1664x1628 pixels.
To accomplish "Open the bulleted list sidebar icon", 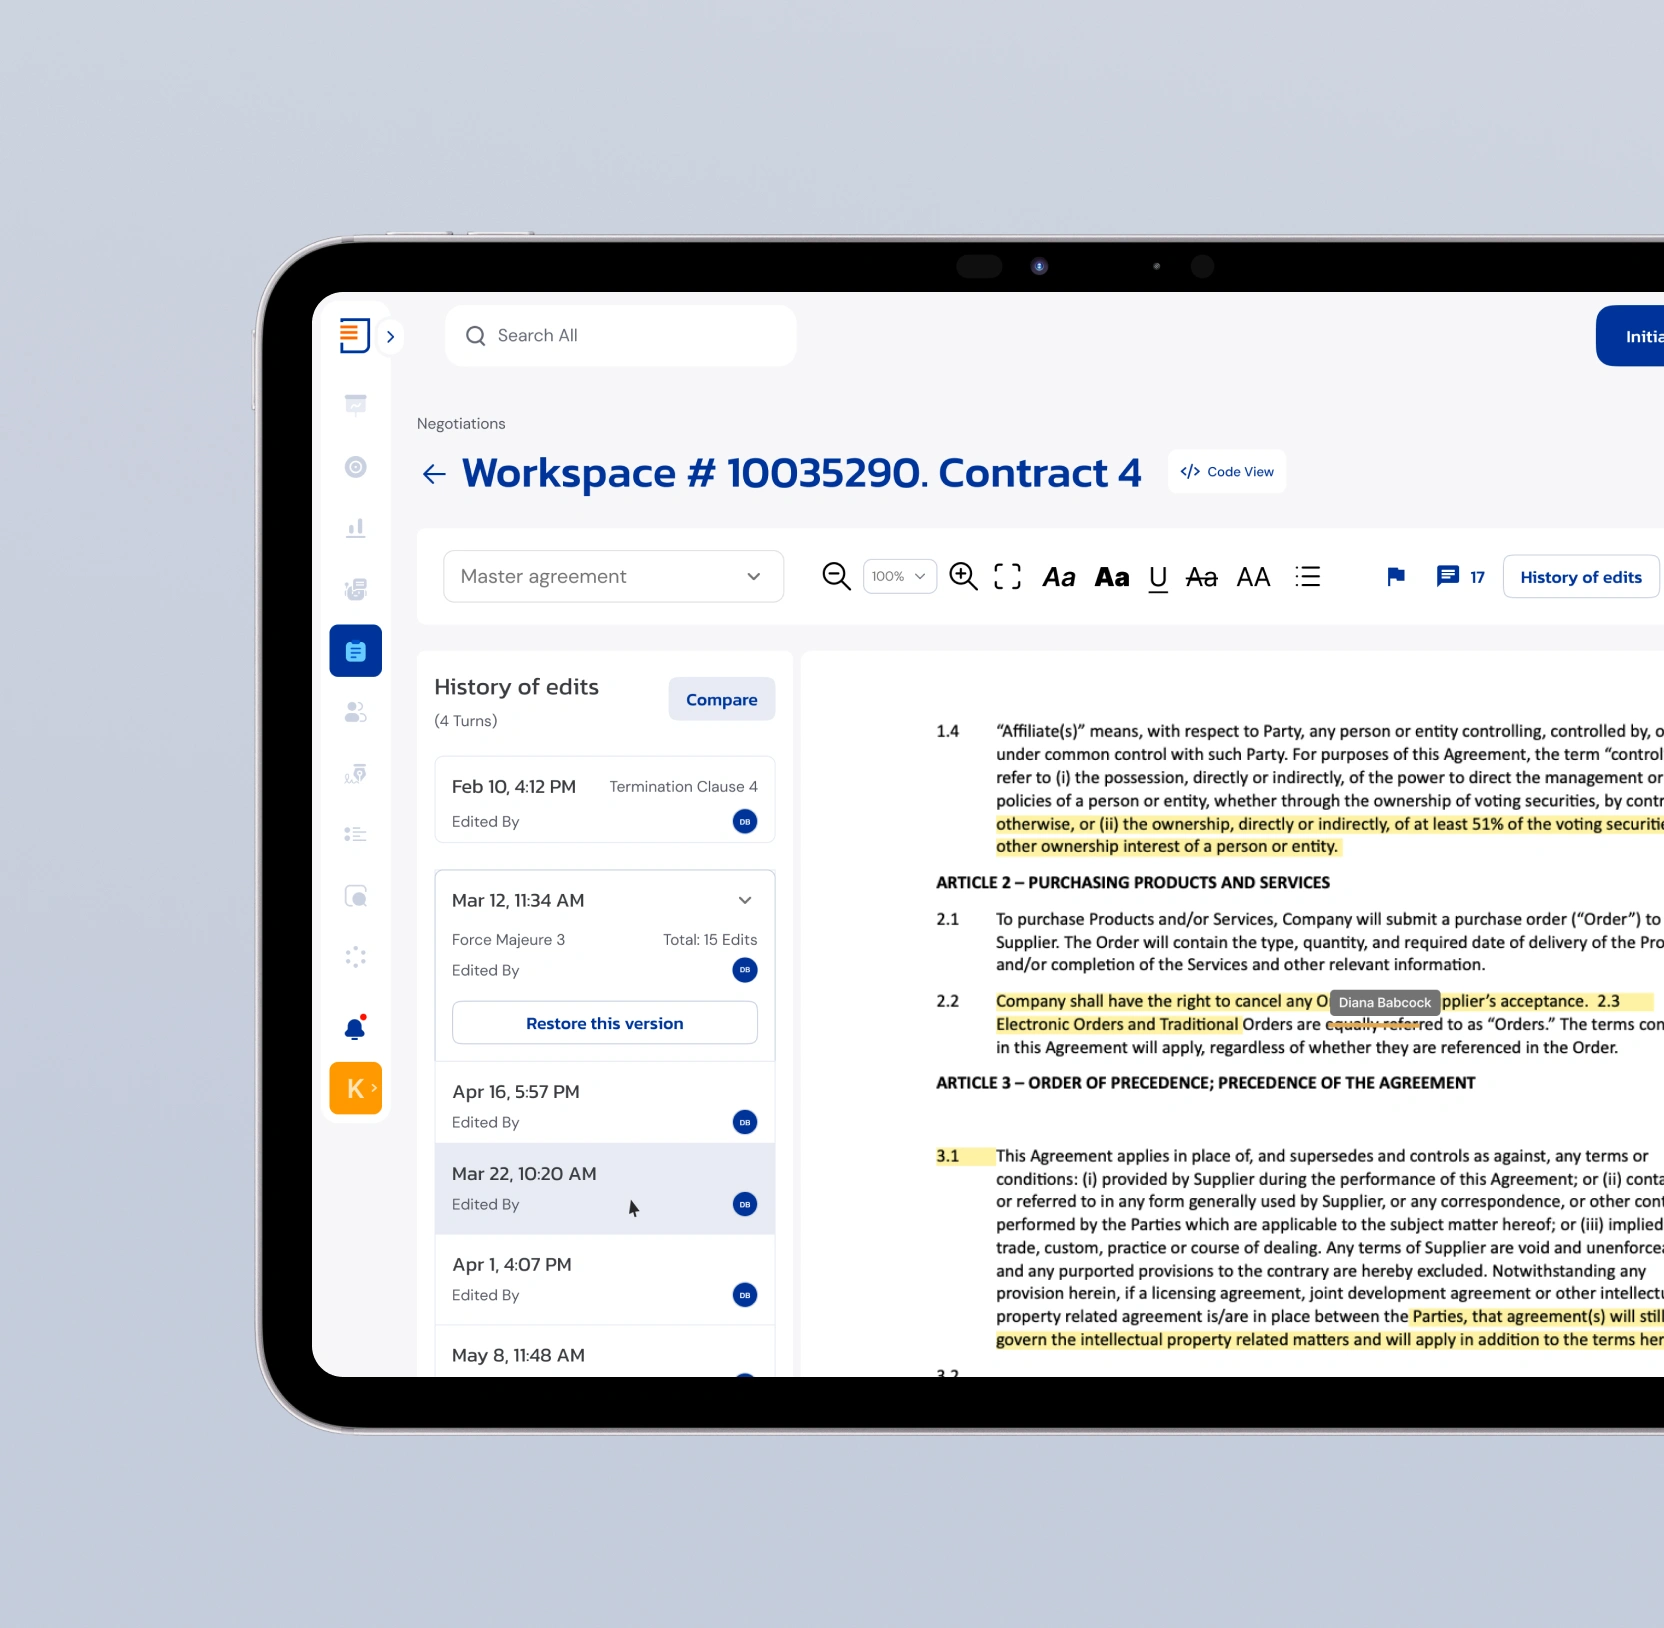I will 355,834.
